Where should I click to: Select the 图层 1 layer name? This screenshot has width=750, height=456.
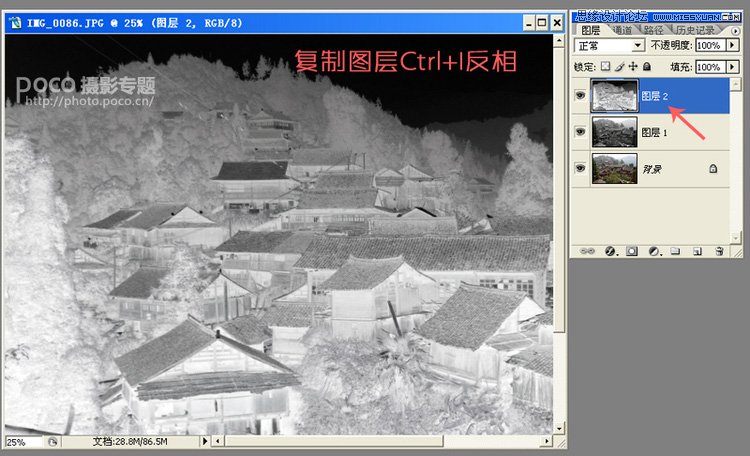pyautogui.click(x=654, y=133)
